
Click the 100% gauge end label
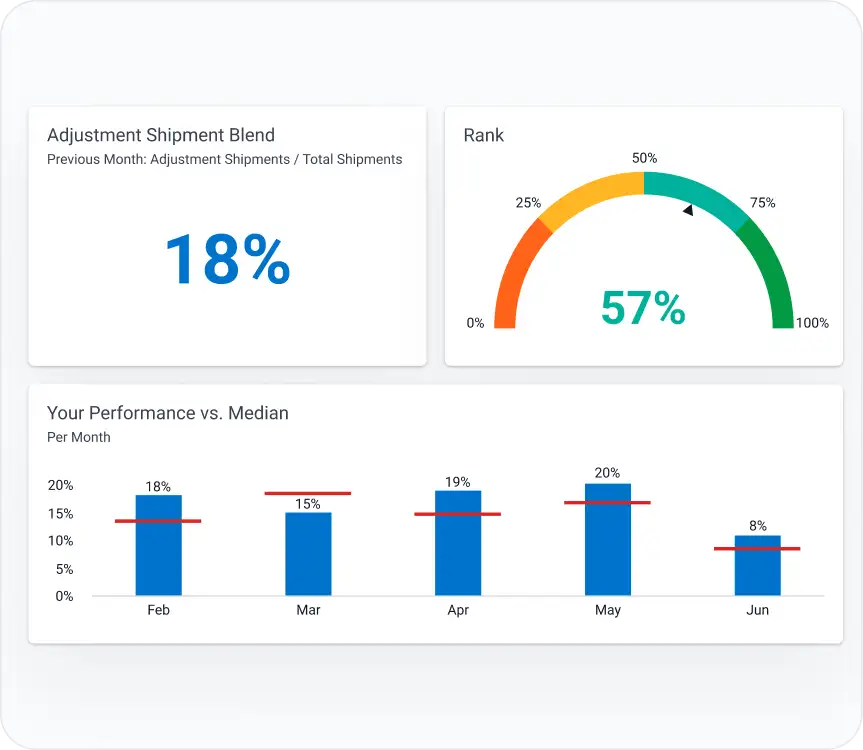coord(812,323)
